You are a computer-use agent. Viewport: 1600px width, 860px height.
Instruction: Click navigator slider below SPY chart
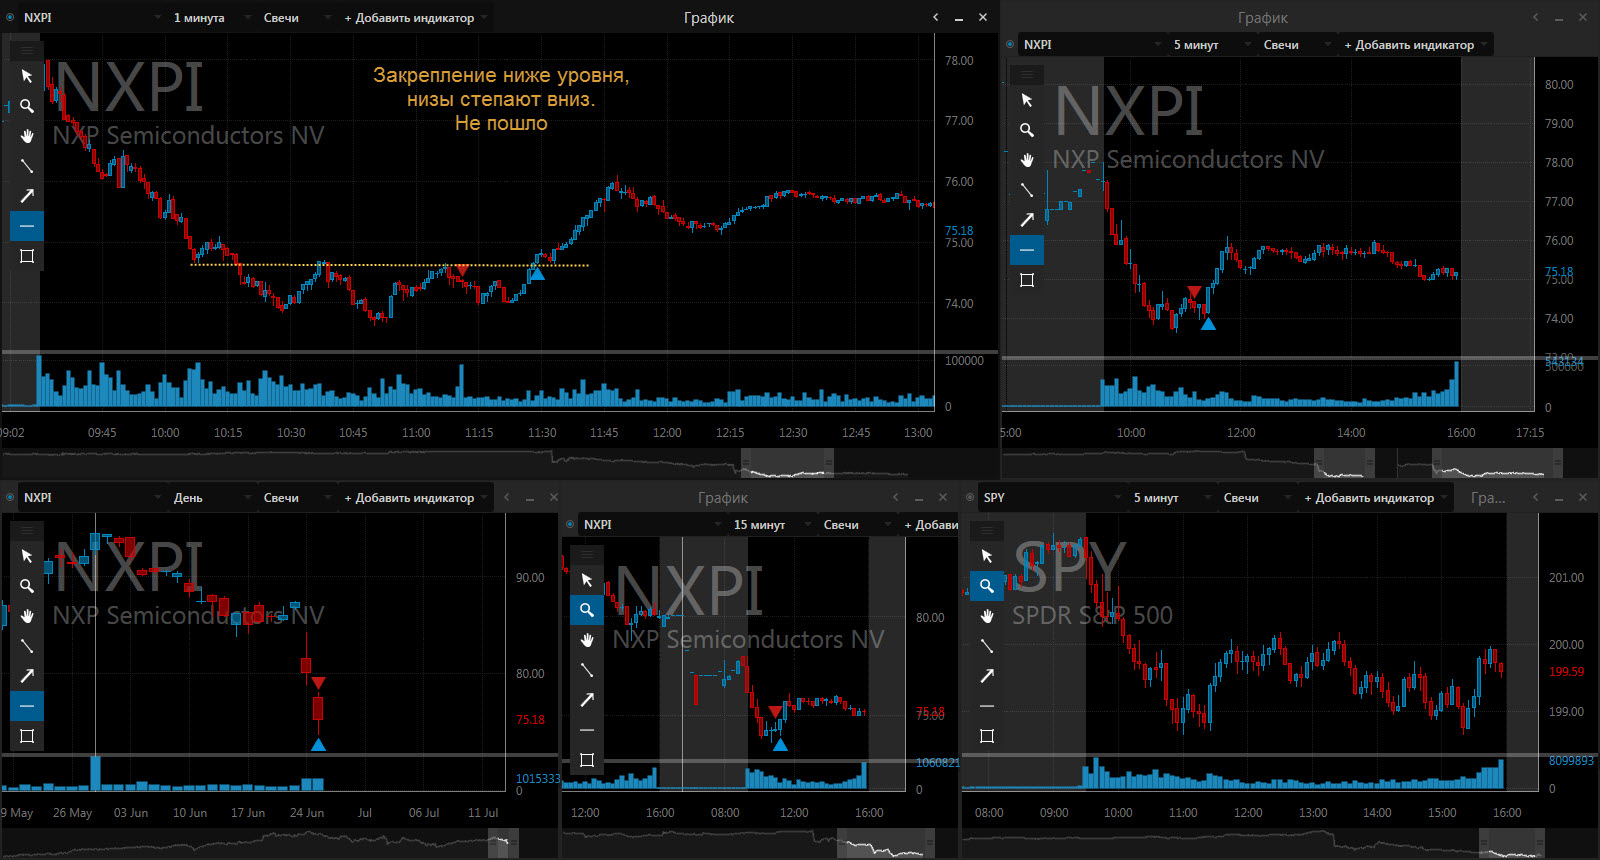1510,843
